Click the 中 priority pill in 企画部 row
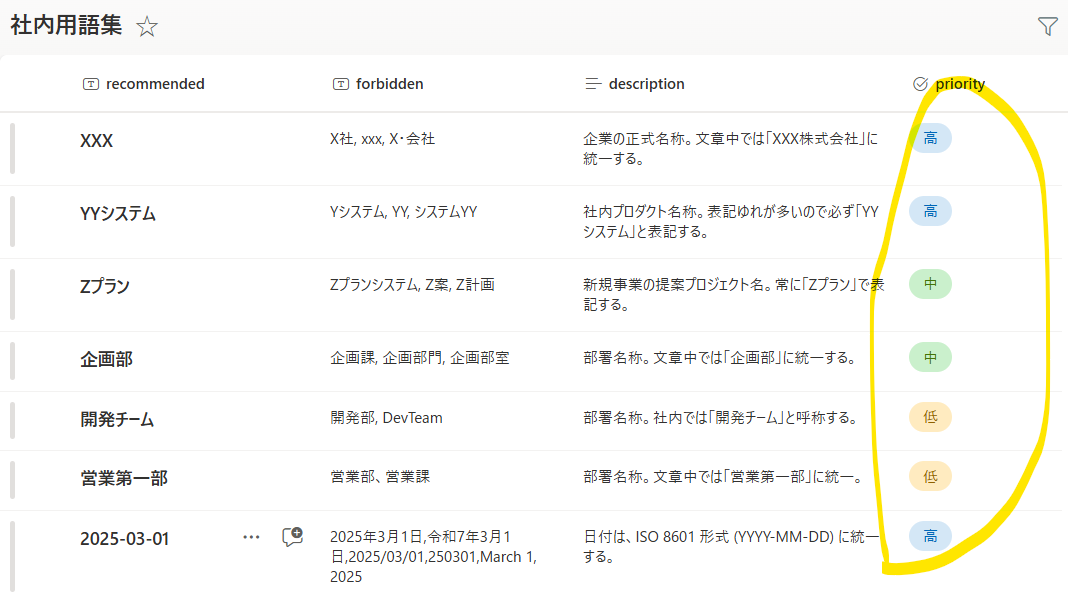 click(930, 358)
